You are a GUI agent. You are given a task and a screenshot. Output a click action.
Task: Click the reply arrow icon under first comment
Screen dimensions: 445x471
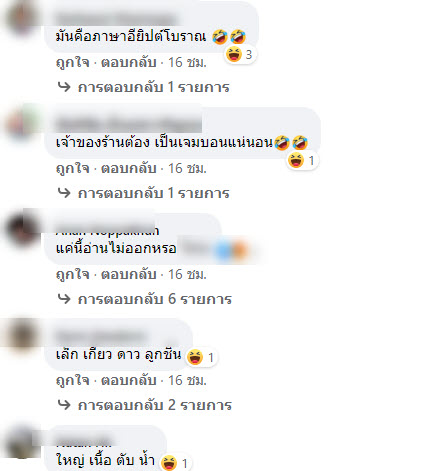[64, 87]
